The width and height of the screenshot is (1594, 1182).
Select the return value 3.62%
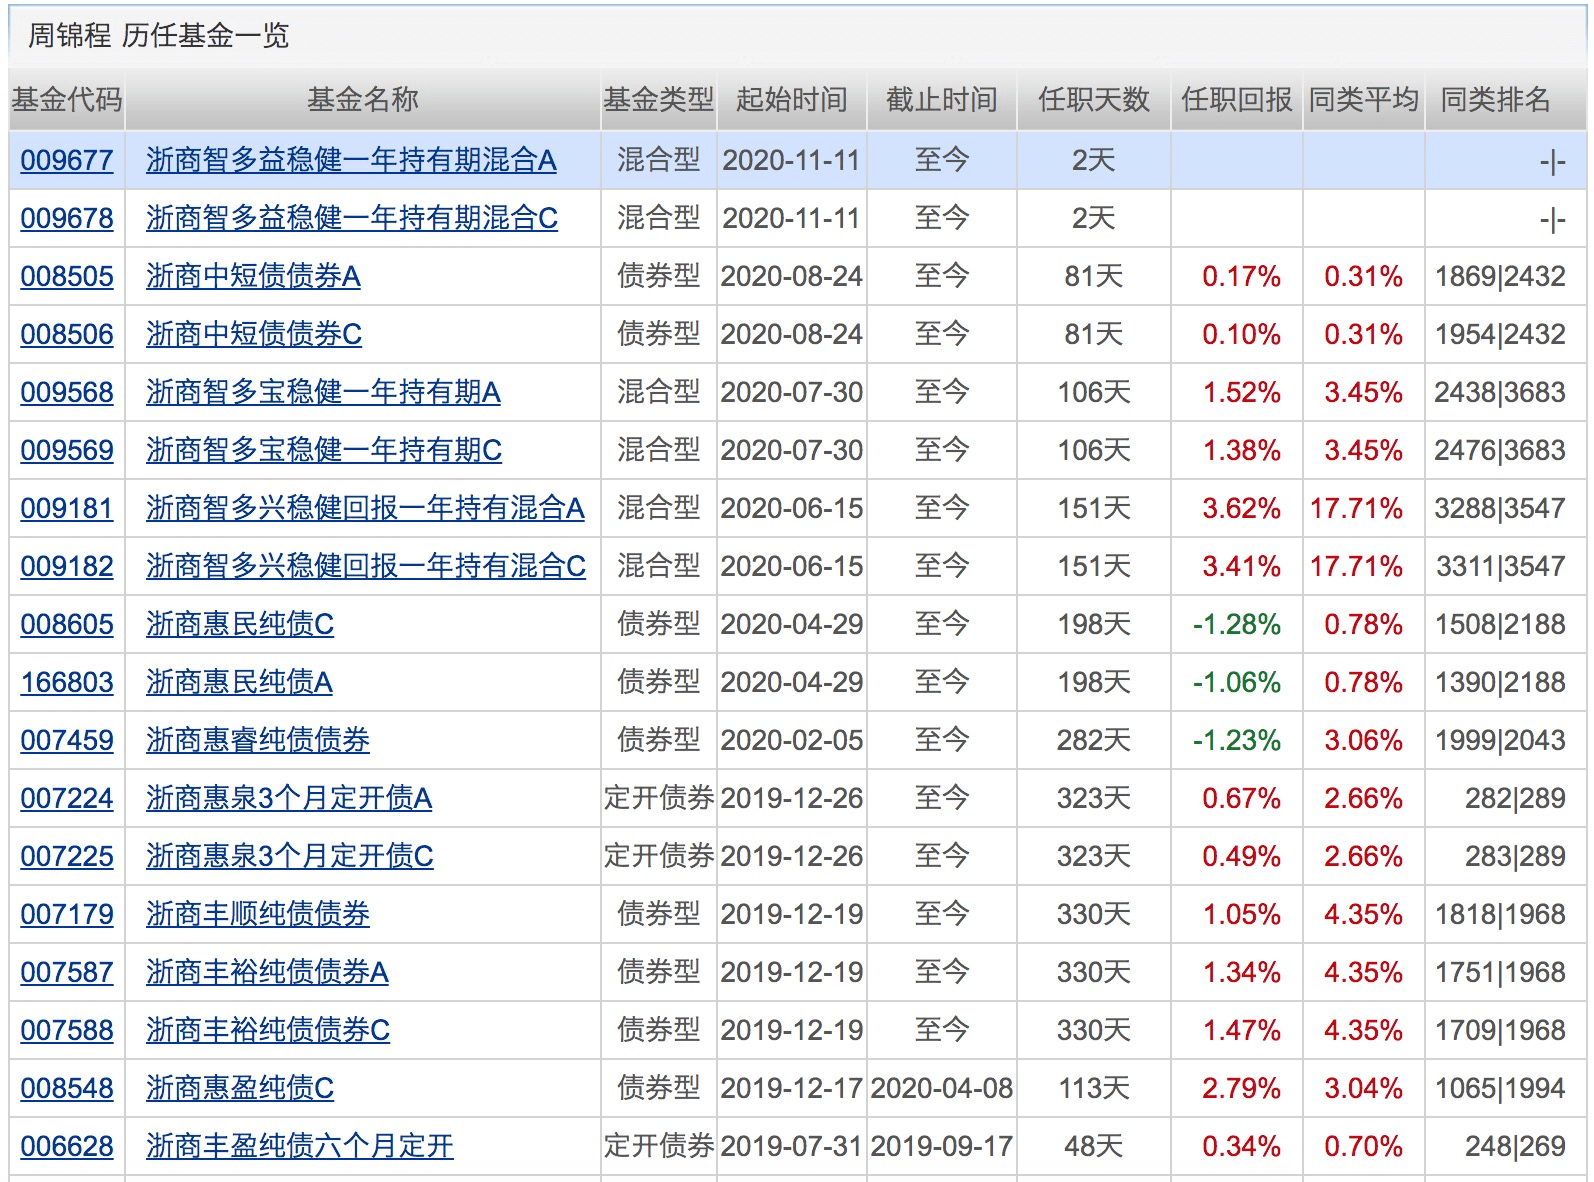point(1241,508)
